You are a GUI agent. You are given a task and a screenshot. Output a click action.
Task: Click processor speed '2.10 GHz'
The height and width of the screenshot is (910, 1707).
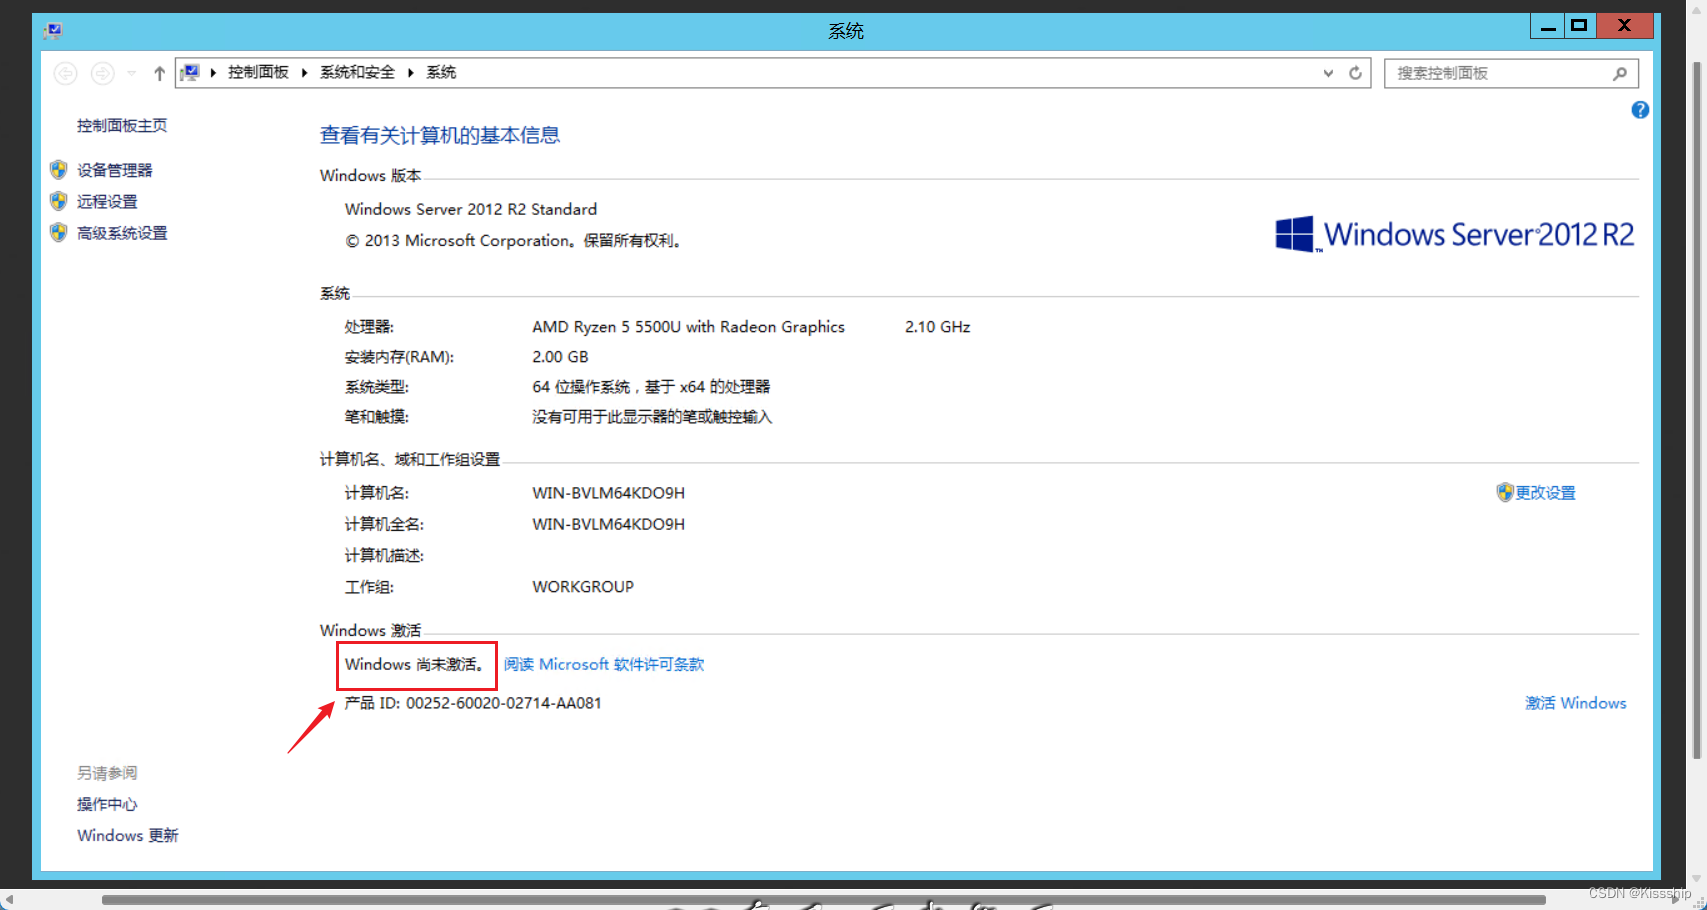[x=938, y=327]
